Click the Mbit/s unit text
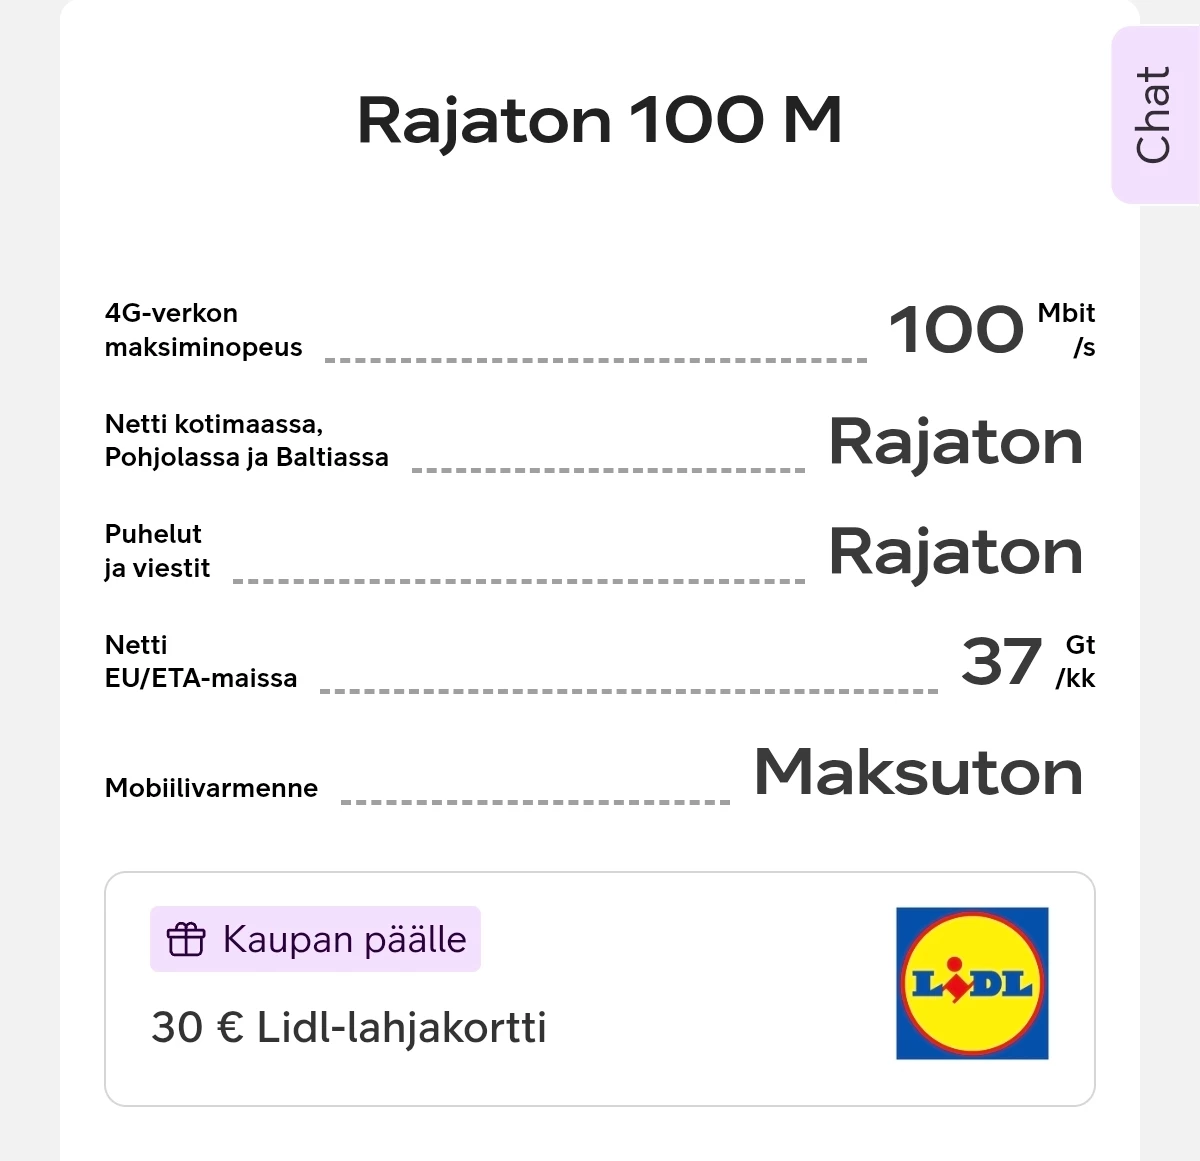Image resolution: width=1200 pixels, height=1161 pixels. [x=1068, y=330]
